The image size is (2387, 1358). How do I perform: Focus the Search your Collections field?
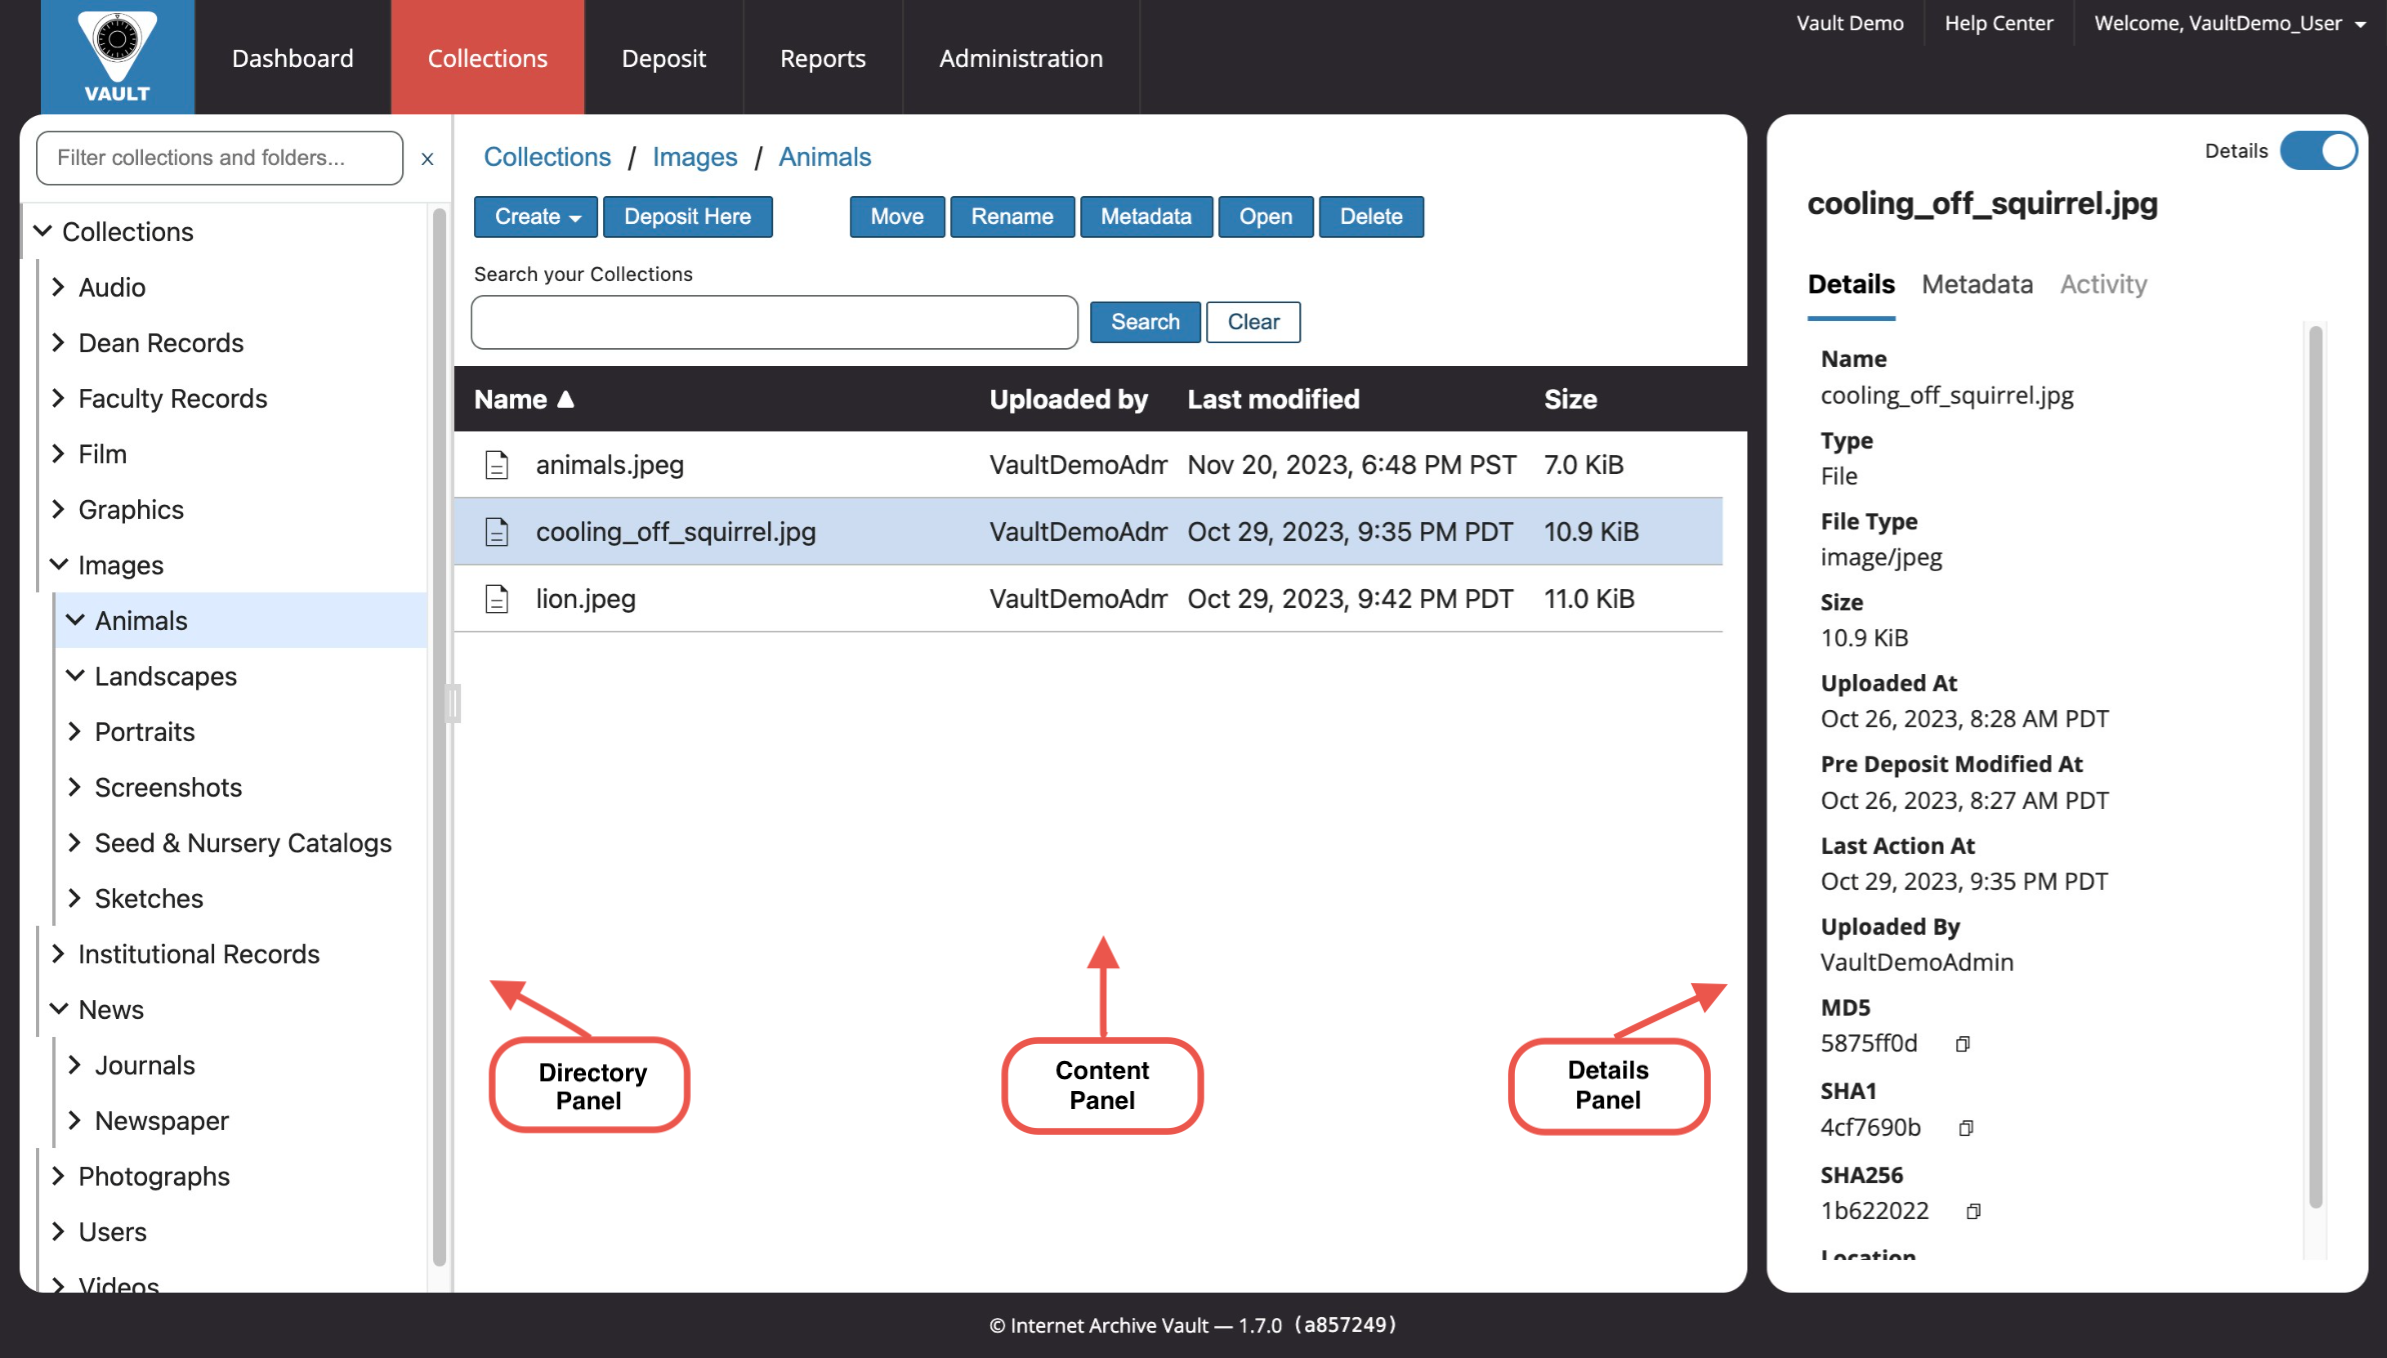click(x=774, y=322)
